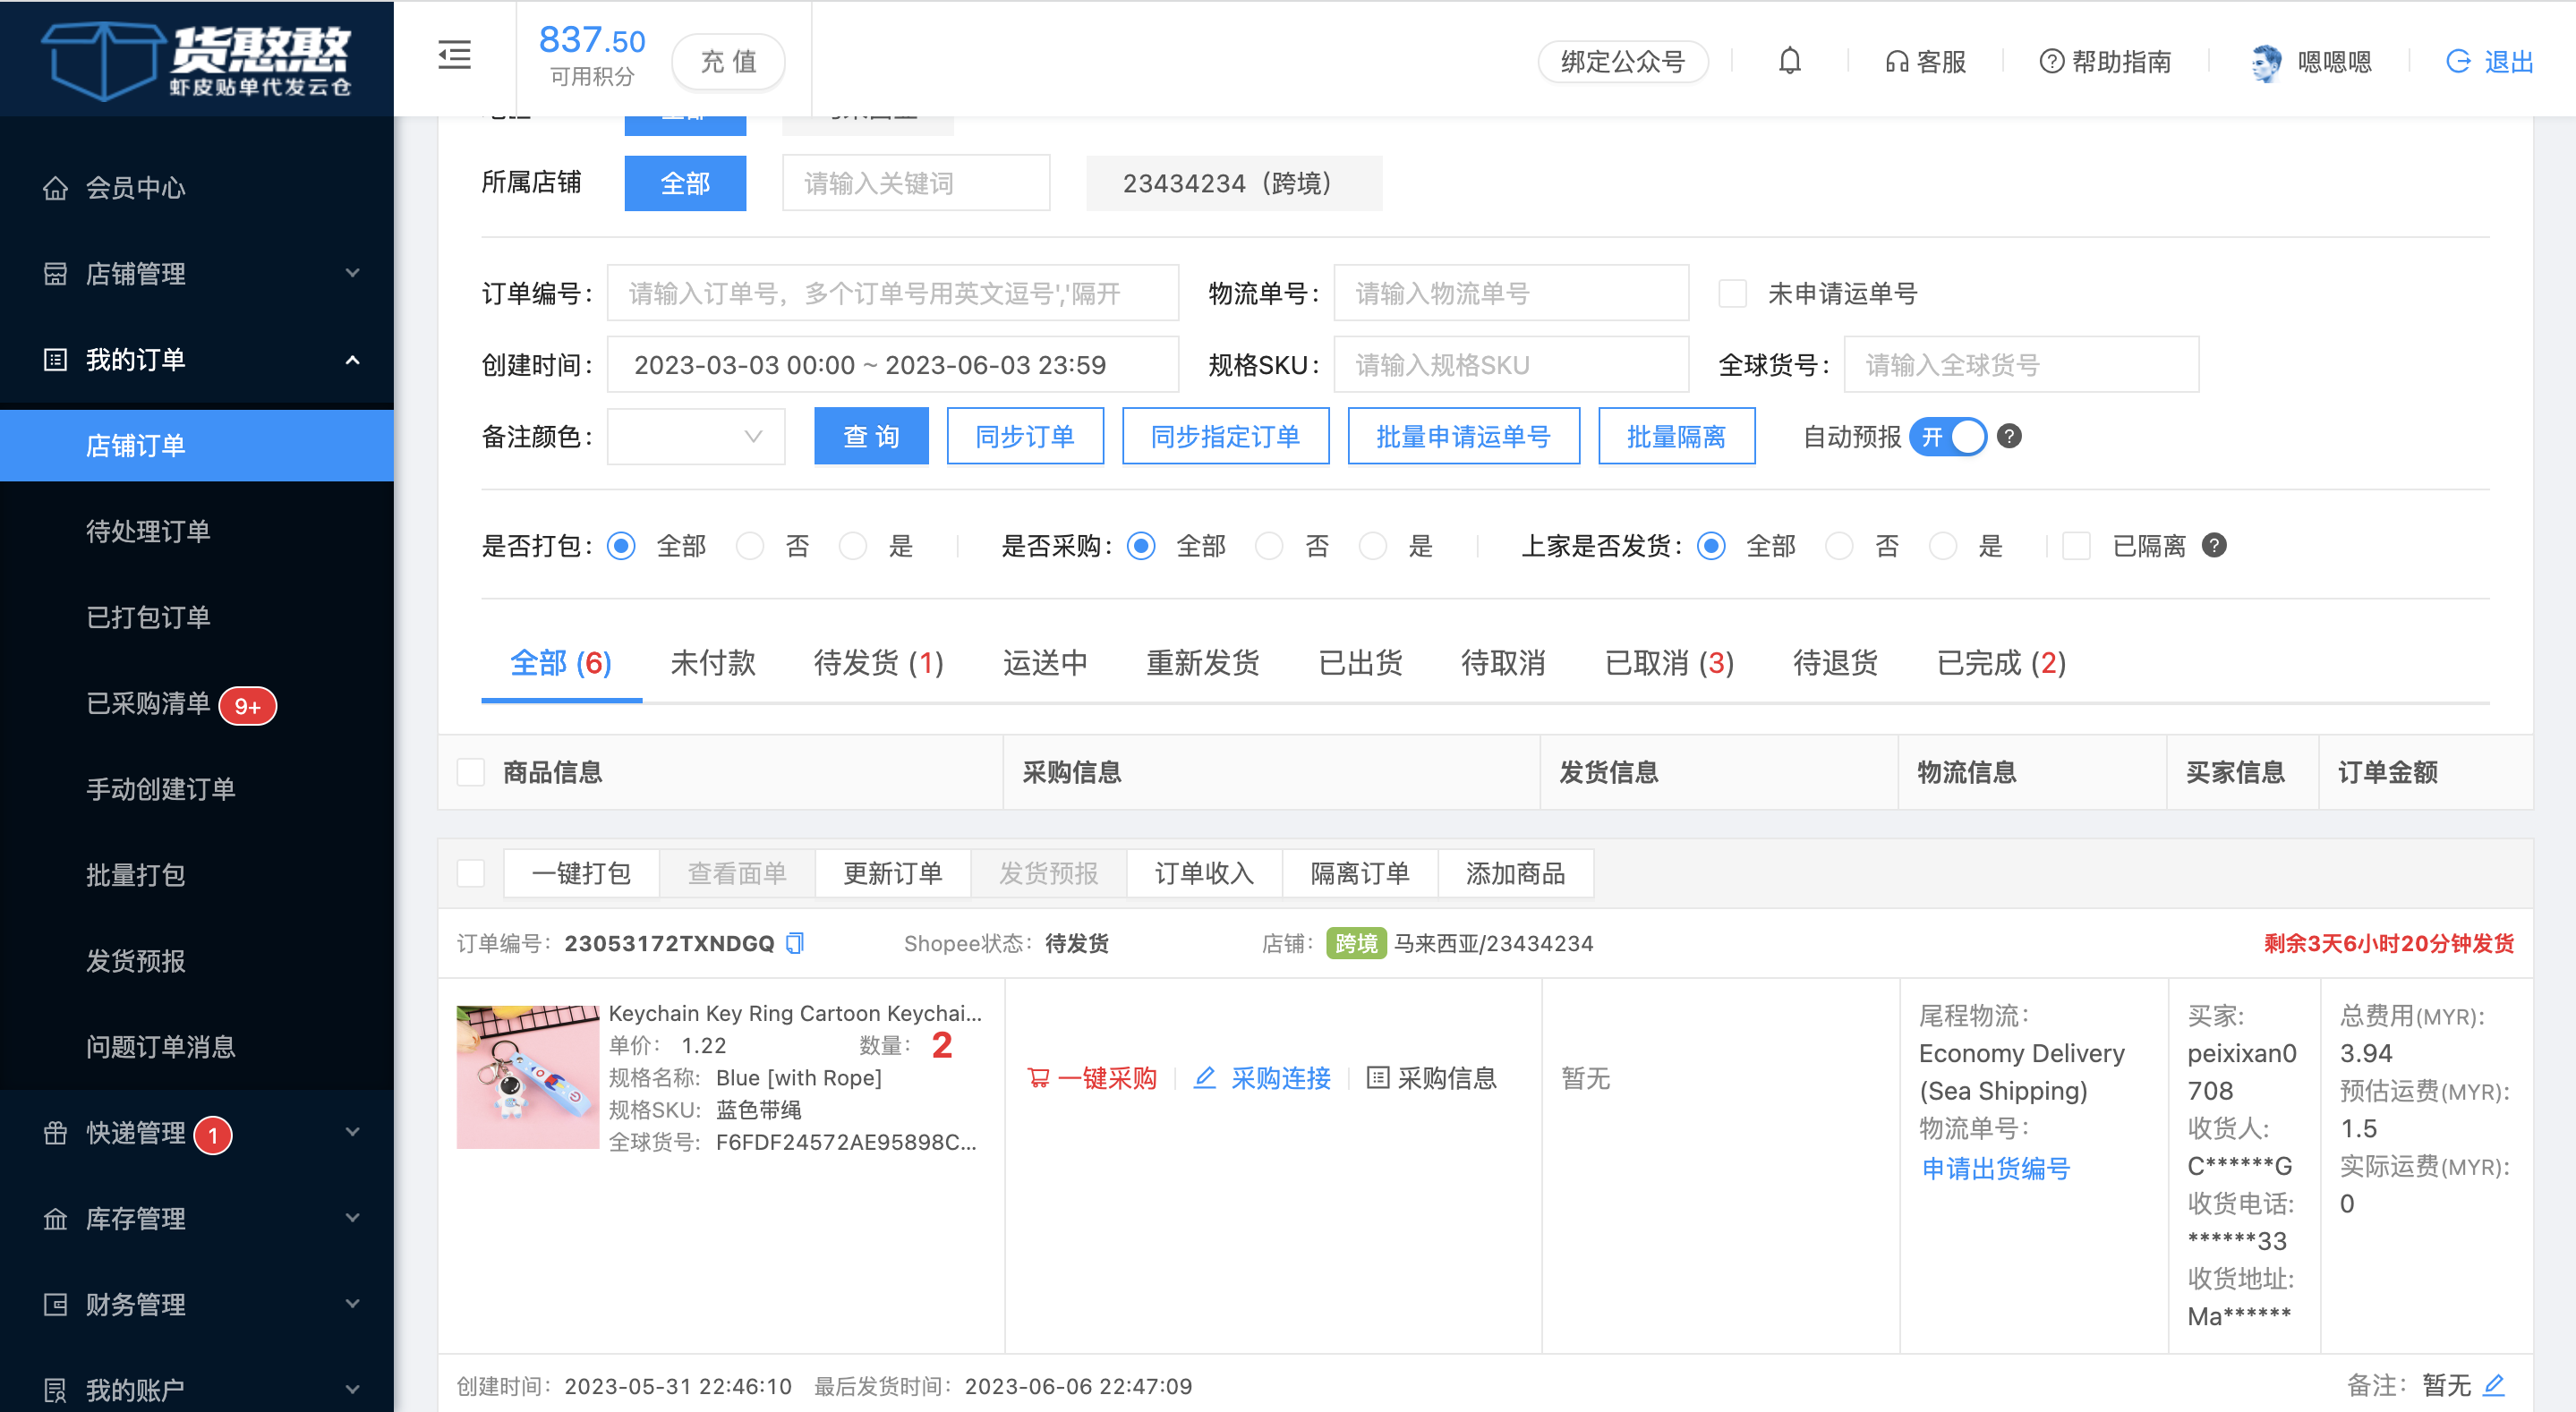This screenshot has width=2576, height=1412.
Task: Switch to the 未付款 tab
Action: coord(713,663)
